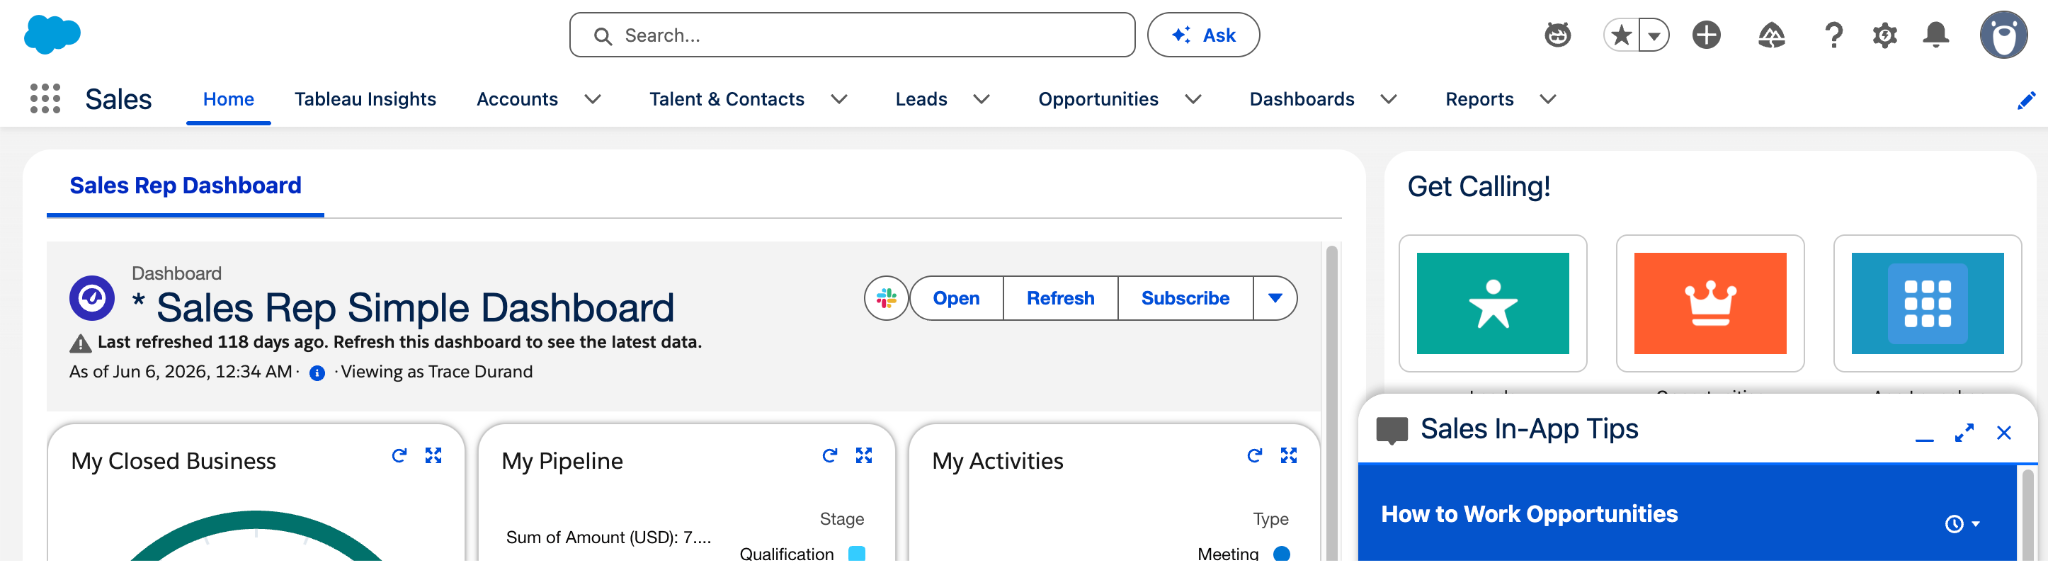View notifications bell icon

[x=1936, y=35]
